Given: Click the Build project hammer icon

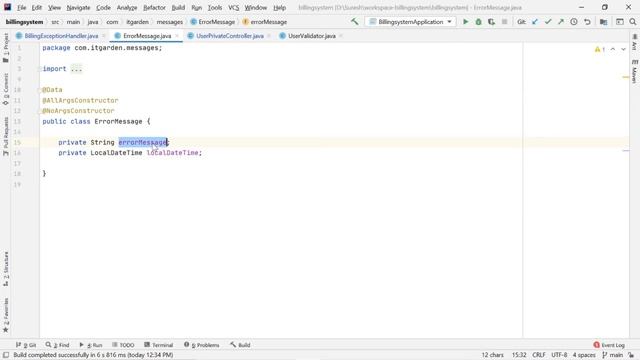Looking at the screenshot, I should pos(354,22).
